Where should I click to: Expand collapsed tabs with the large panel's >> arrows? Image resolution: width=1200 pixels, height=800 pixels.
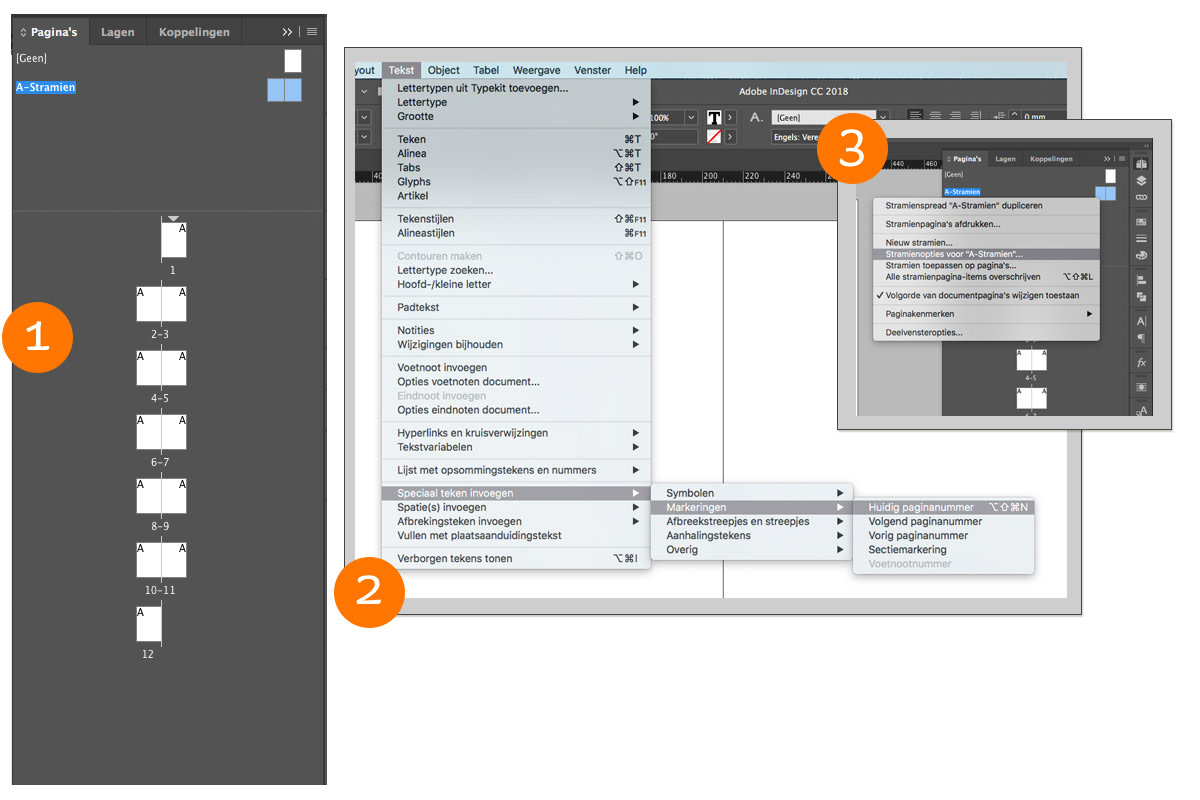point(288,32)
